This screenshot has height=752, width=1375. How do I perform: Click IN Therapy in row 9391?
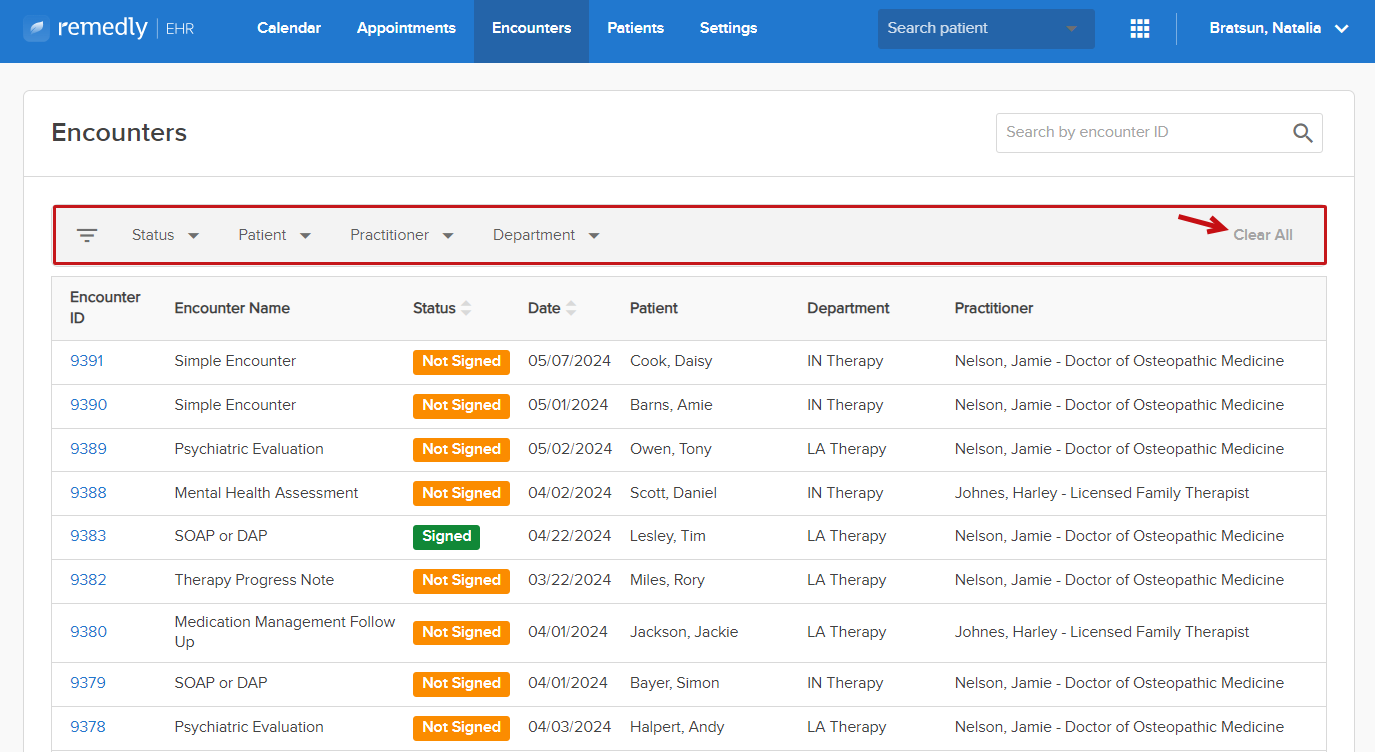tap(845, 361)
